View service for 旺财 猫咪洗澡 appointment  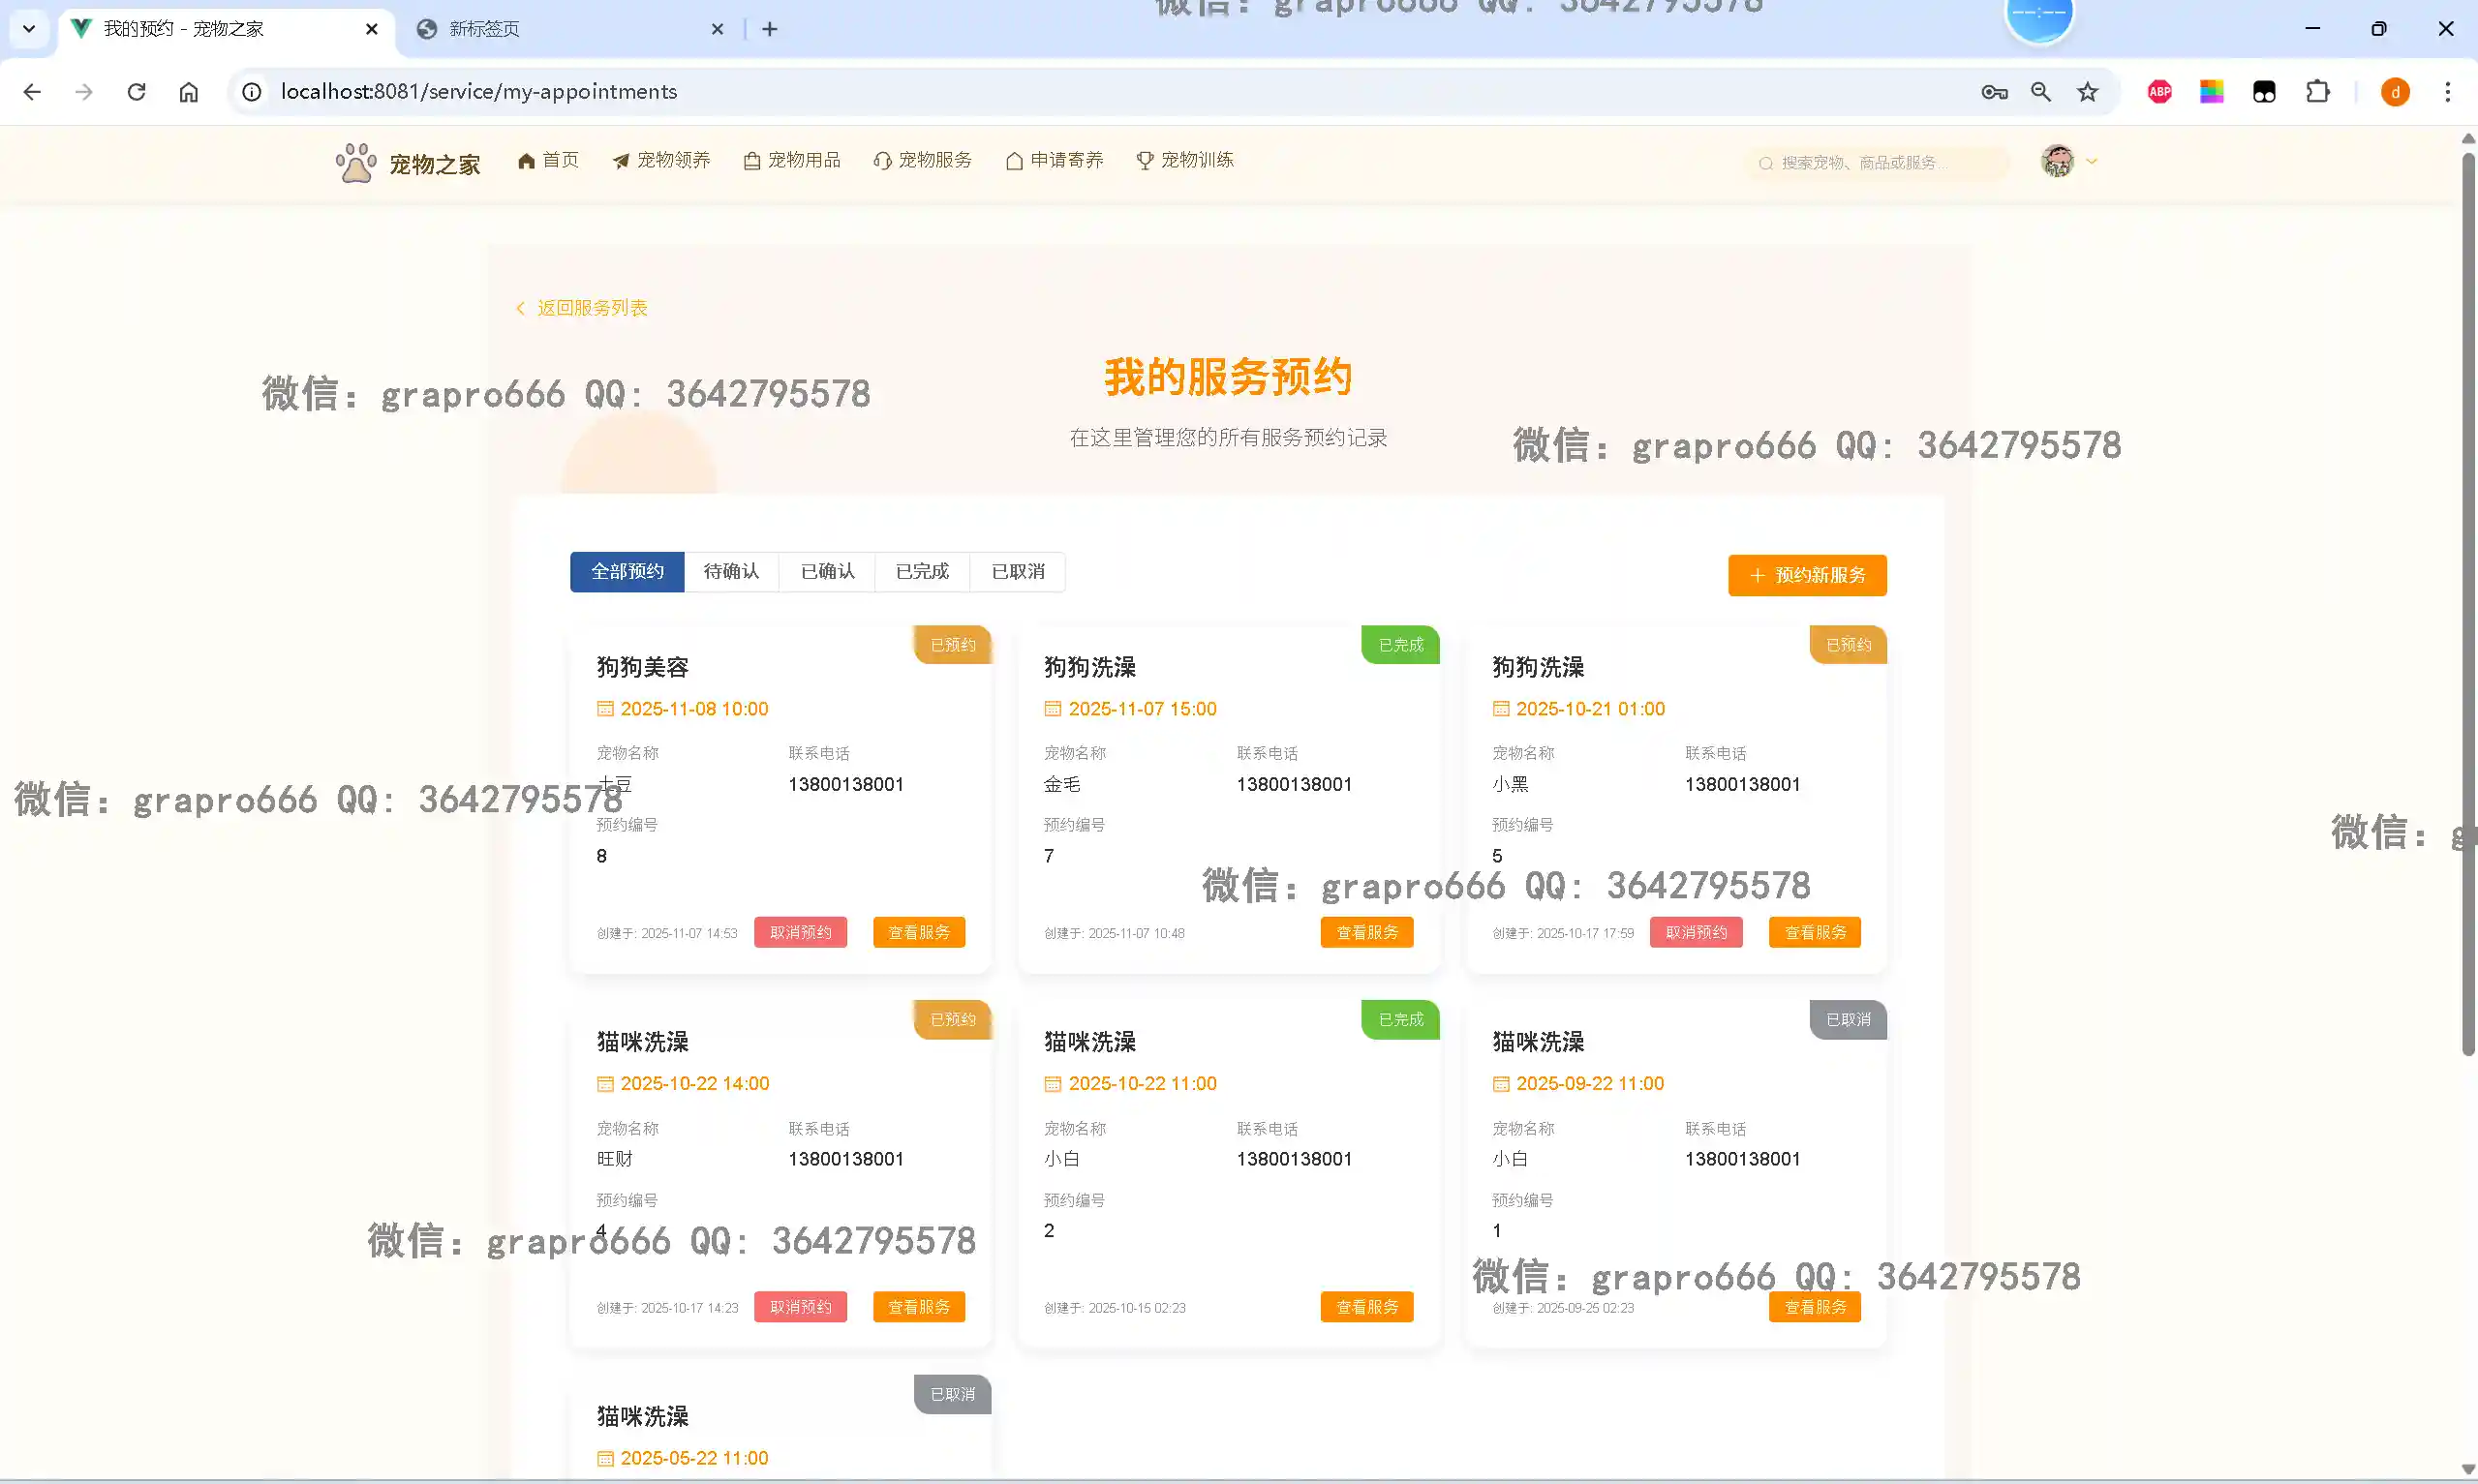pos(919,1307)
